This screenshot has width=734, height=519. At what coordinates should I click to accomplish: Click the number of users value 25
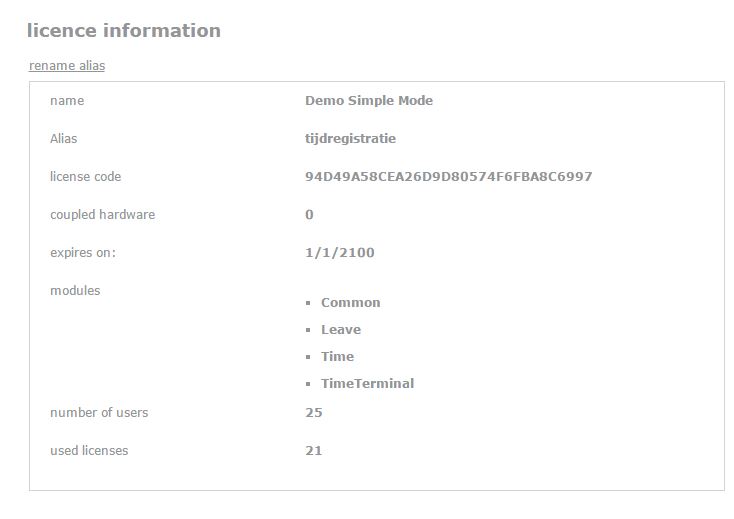click(x=314, y=412)
